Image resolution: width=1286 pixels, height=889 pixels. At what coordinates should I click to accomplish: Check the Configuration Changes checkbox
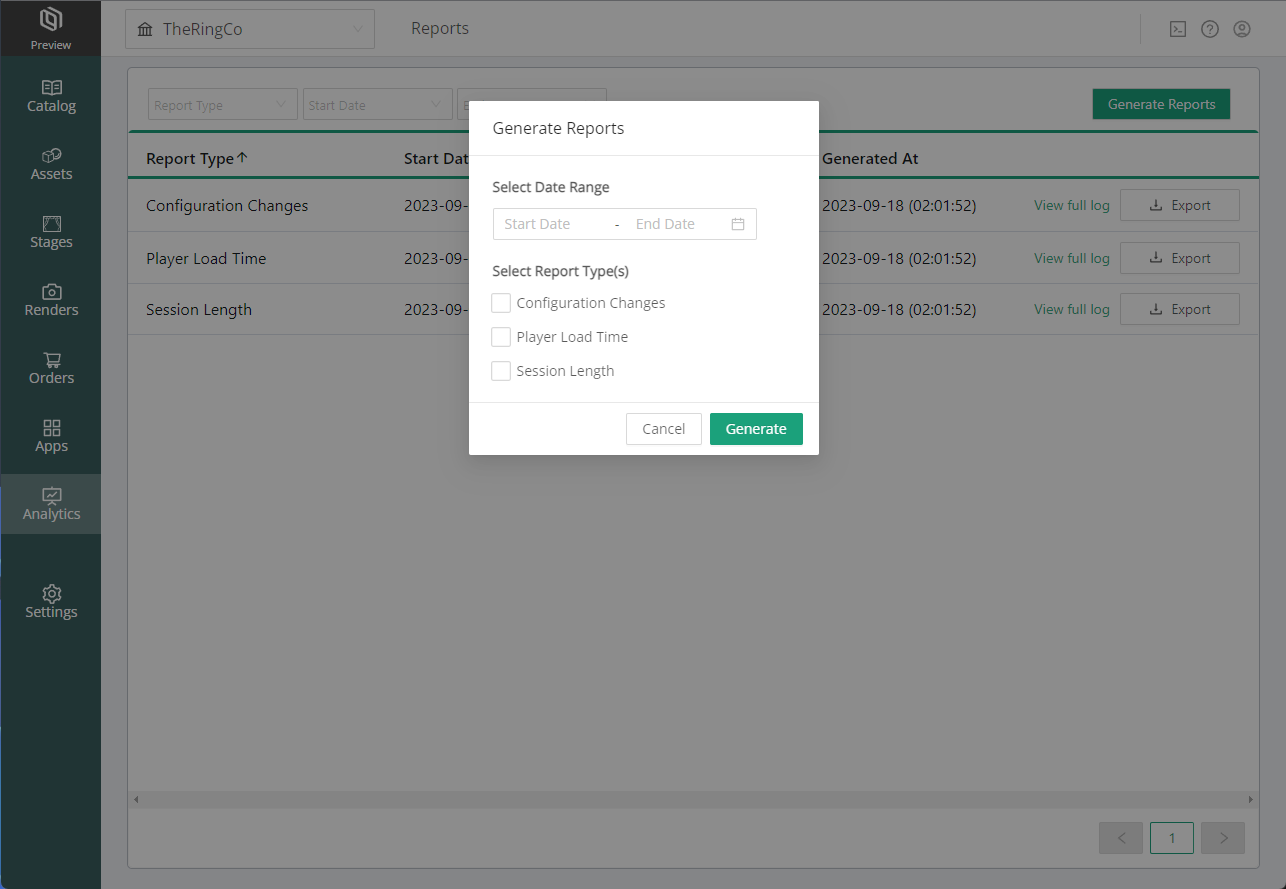(x=501, y=303)
